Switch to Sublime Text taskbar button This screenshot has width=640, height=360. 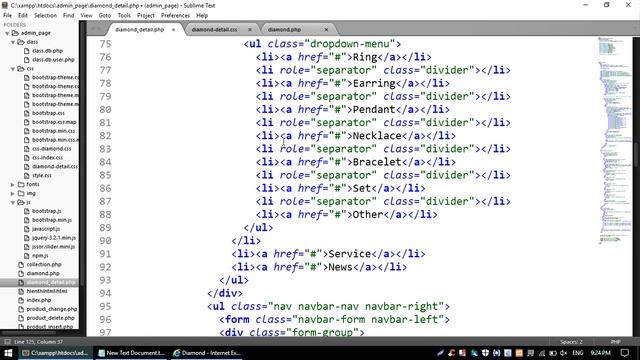pyautogui.click(x=55, y=353)
